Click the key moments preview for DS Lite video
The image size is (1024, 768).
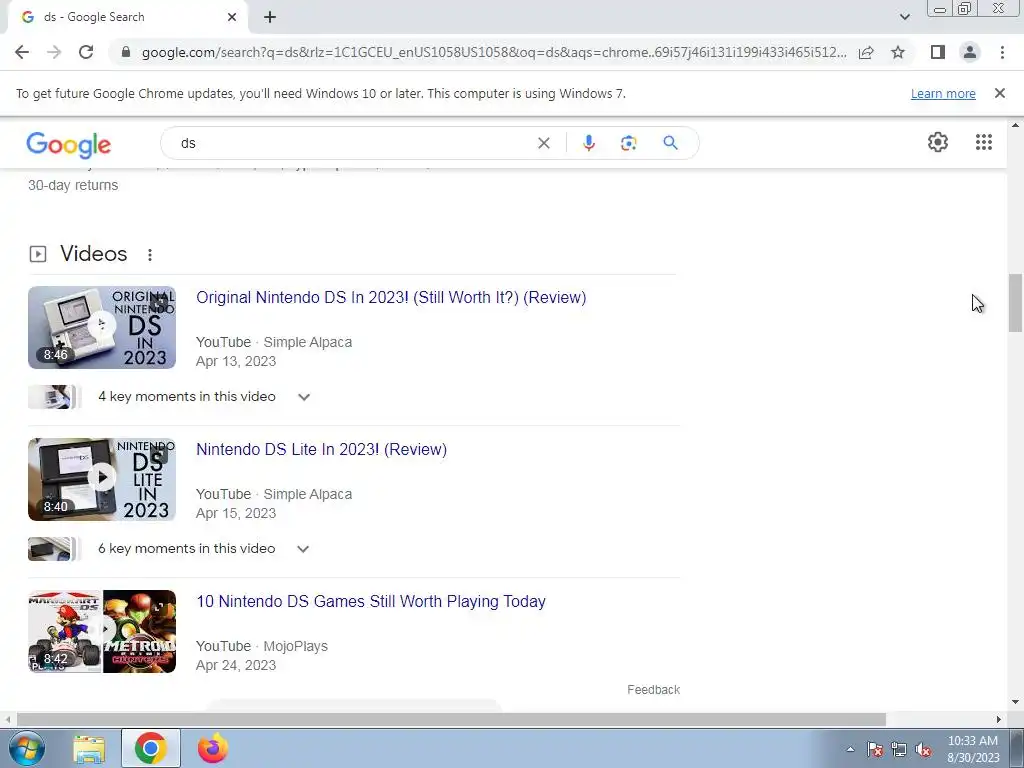(54, 549)
